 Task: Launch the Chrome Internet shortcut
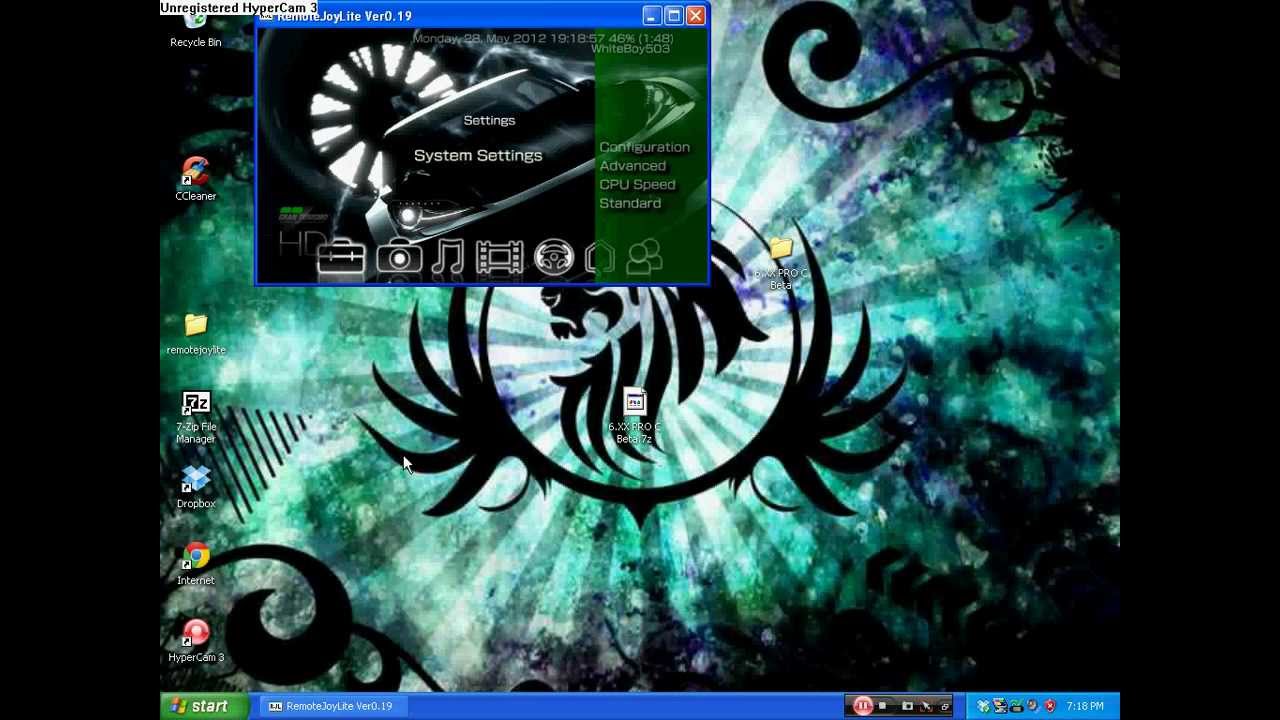pos(196,564)
